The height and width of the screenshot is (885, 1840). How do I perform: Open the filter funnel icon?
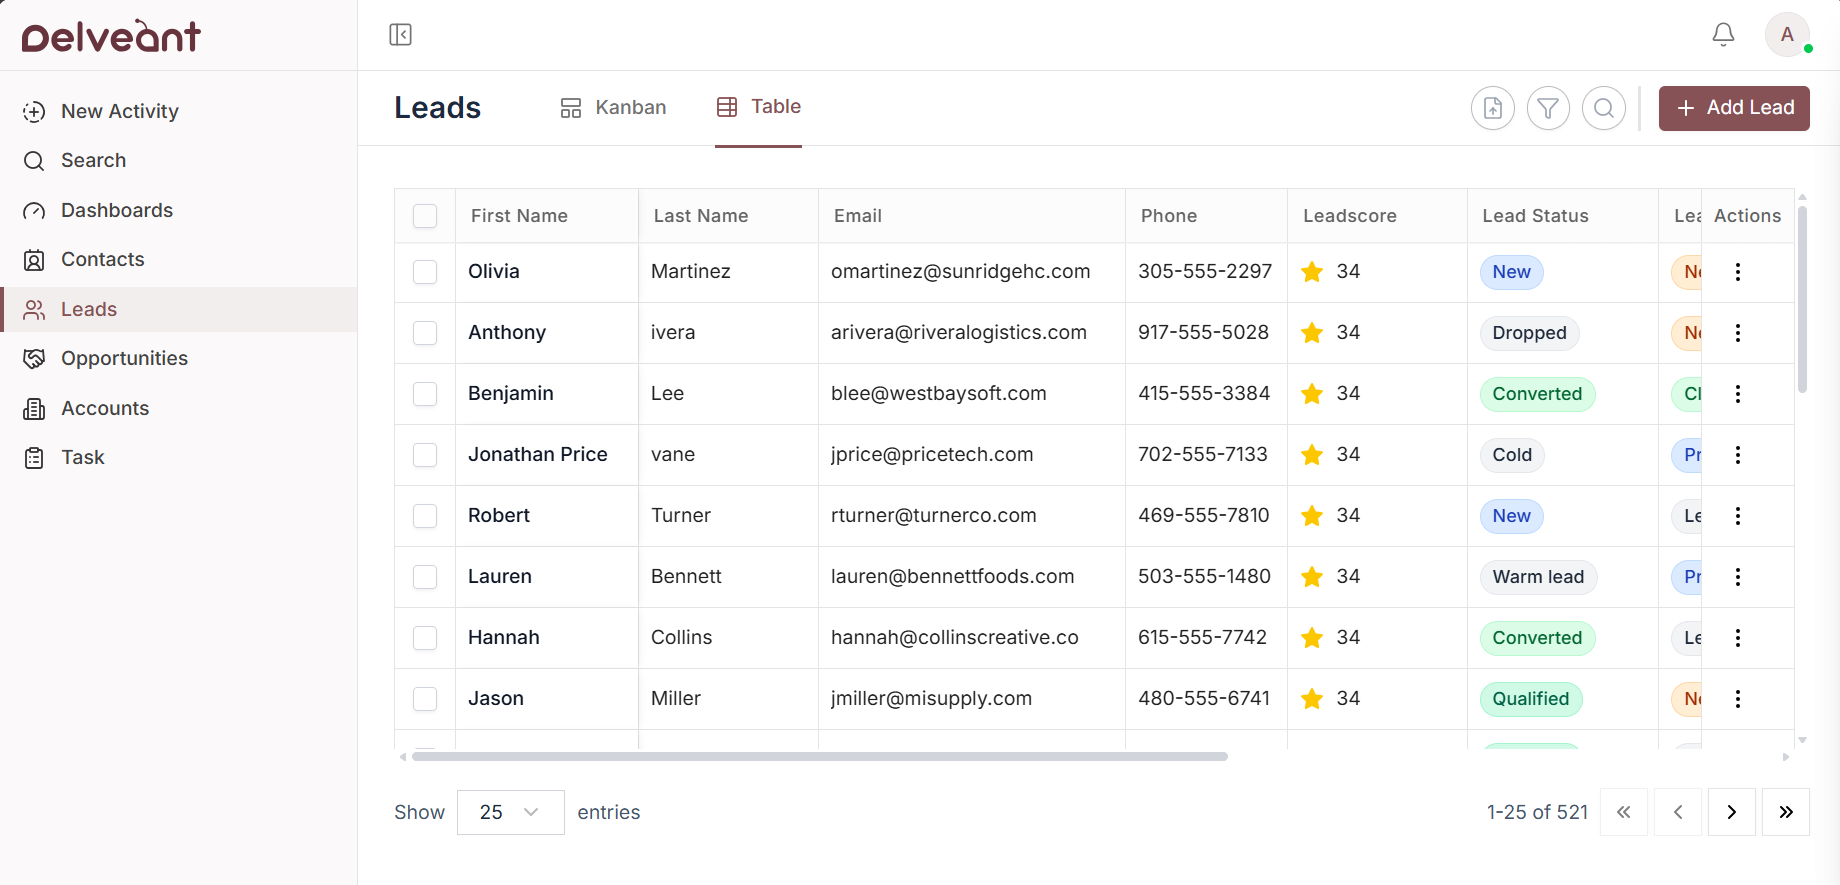pos(1548,108)
